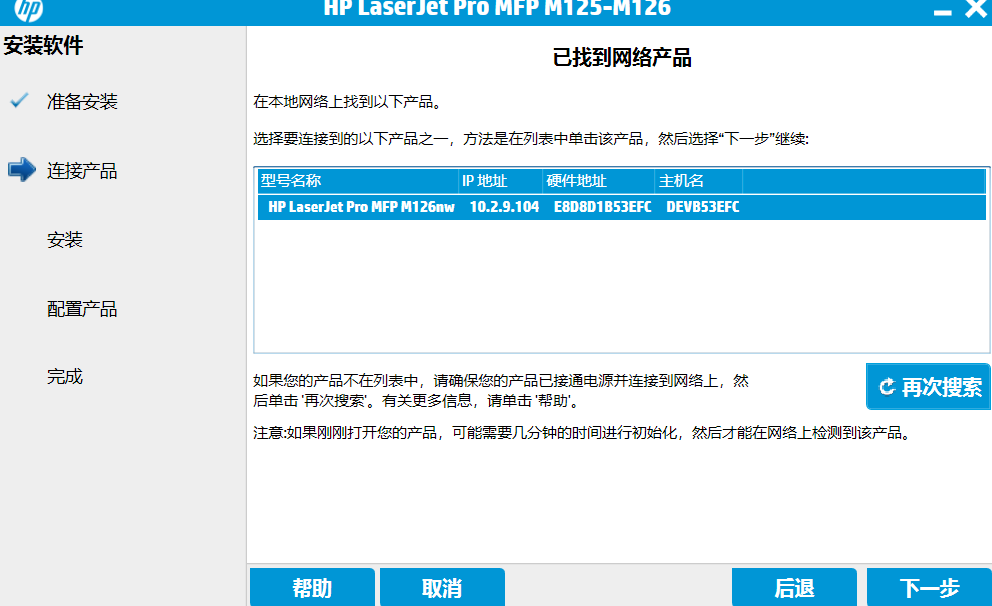The width and height of the screenshot is (992, 606).
Task: Click the refresh icon in 再次搜索 button
Action: pyautogui.click(x=887, y=386)
